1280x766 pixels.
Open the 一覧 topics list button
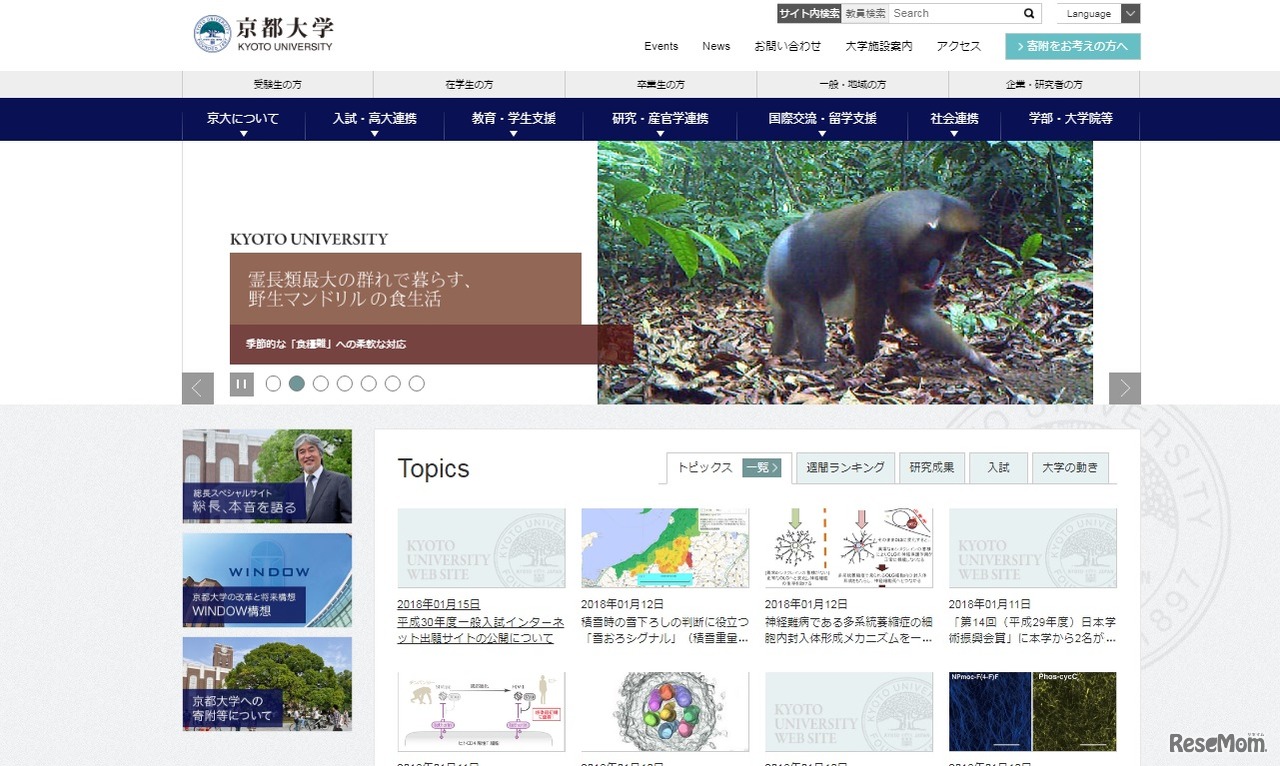tap(762, 467)
